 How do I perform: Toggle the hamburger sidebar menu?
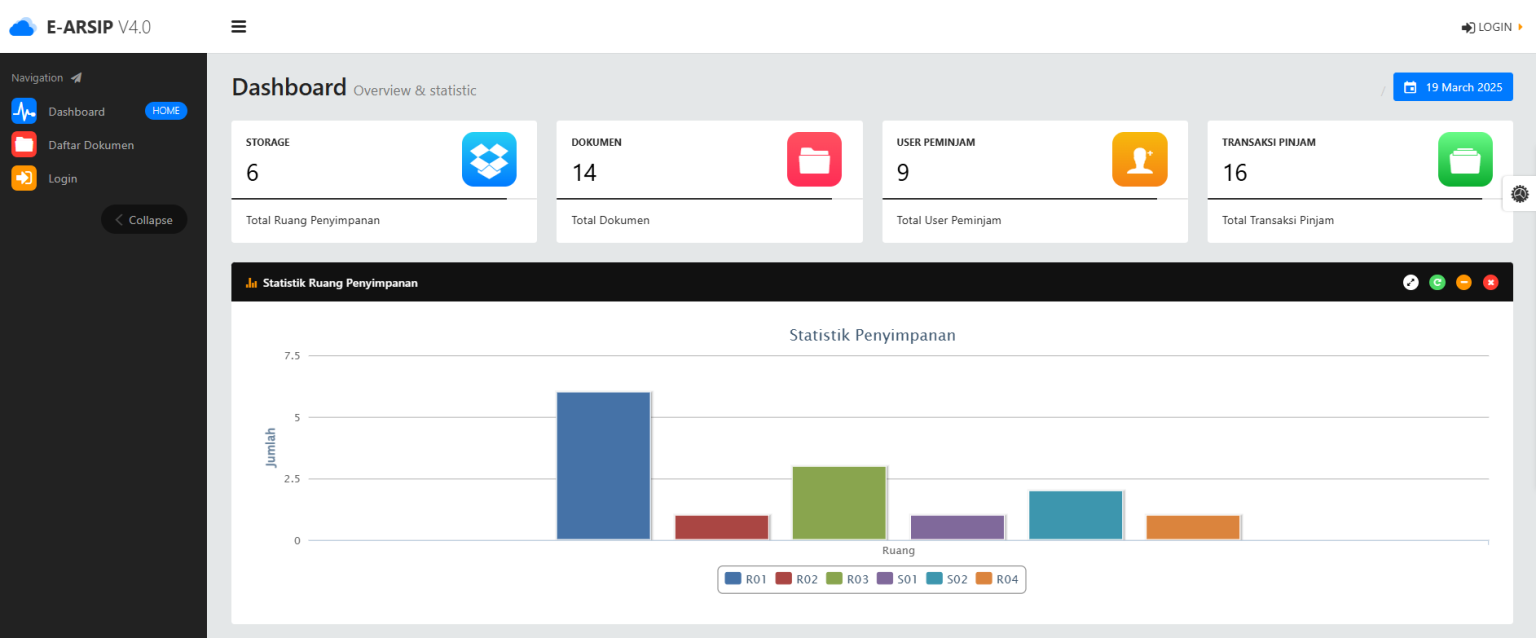(239, 27)
